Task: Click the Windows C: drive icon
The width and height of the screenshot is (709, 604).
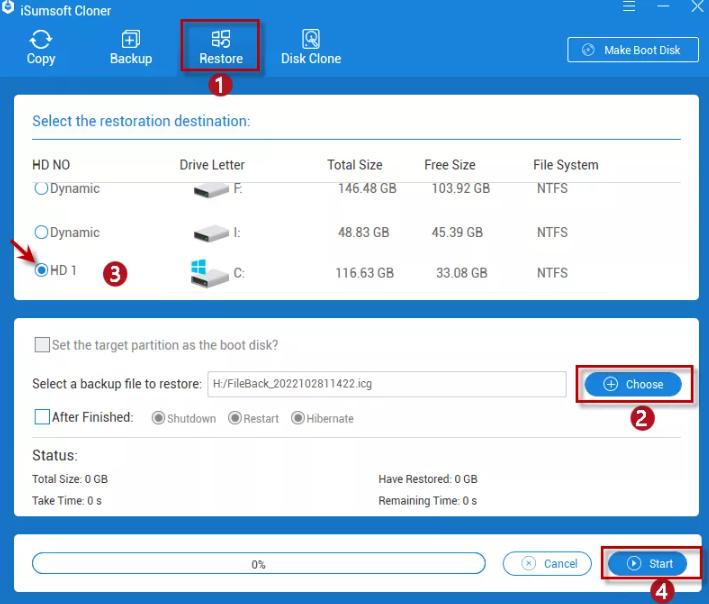Action: [209, 274]
